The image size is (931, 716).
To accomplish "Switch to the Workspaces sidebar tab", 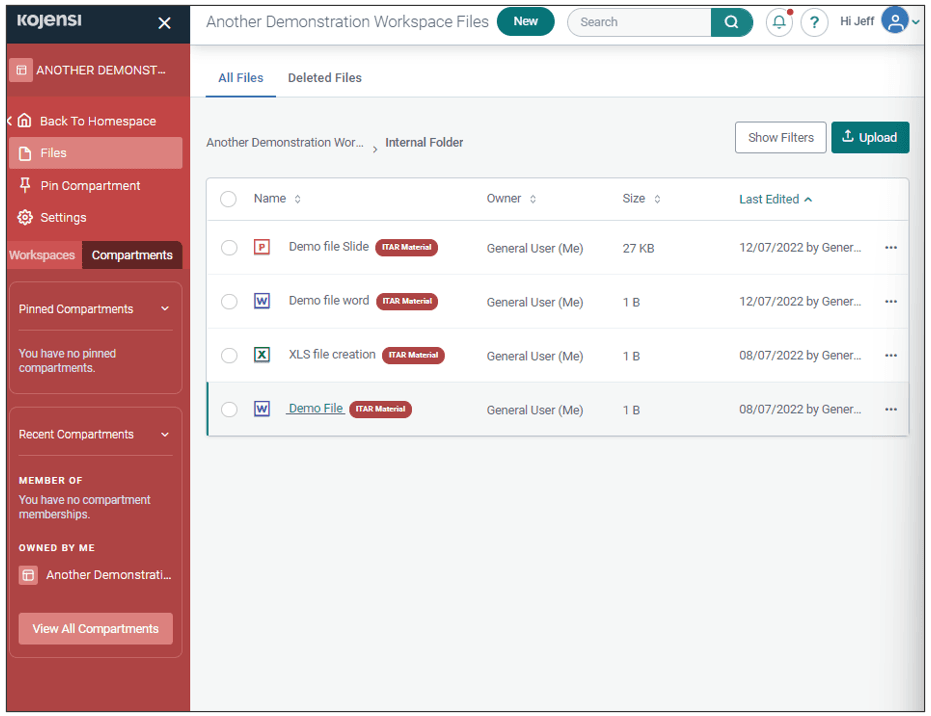I will 42,255.
